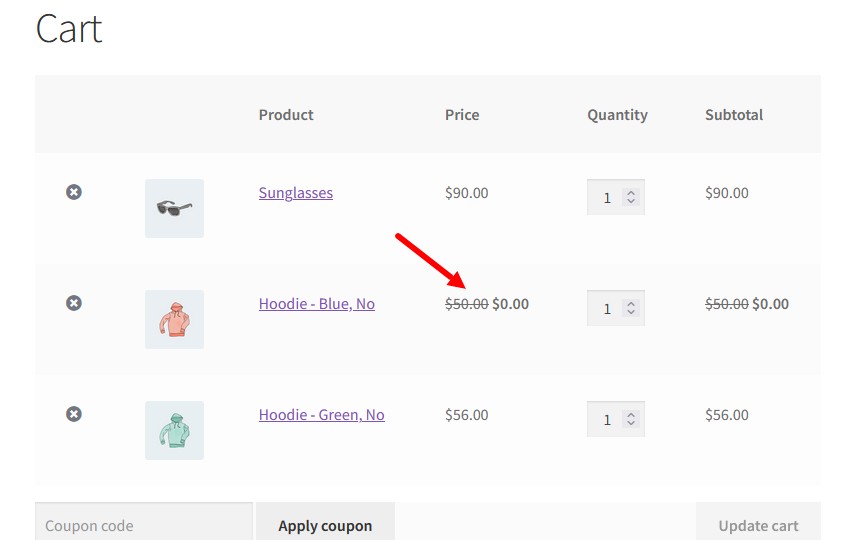The image size is (845, 540).
Task: Increase Hoodie - Green quantity with up arrow
Action: pos(631,414)
